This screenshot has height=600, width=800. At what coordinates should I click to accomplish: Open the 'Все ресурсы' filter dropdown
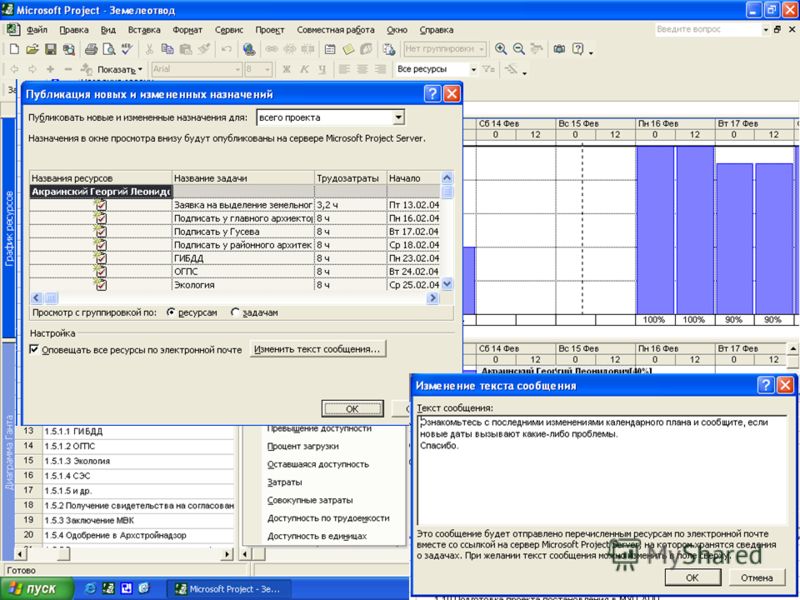(473, 69)
